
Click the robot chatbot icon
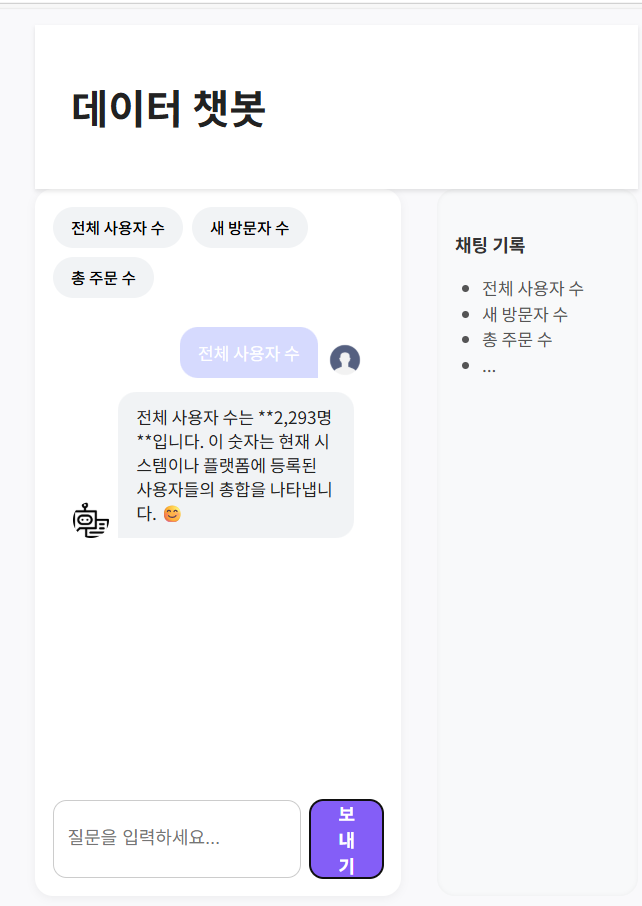point(91,521)
